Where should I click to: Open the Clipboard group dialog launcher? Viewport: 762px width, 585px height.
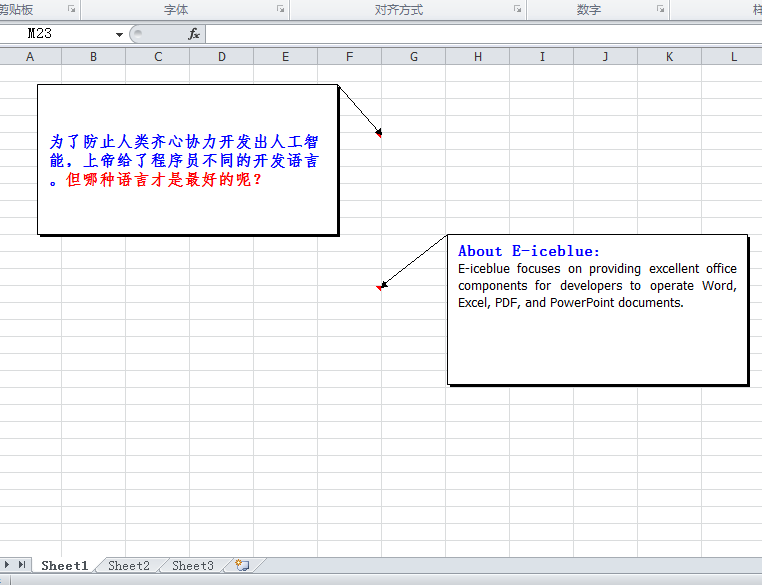(x=71, y=9)
